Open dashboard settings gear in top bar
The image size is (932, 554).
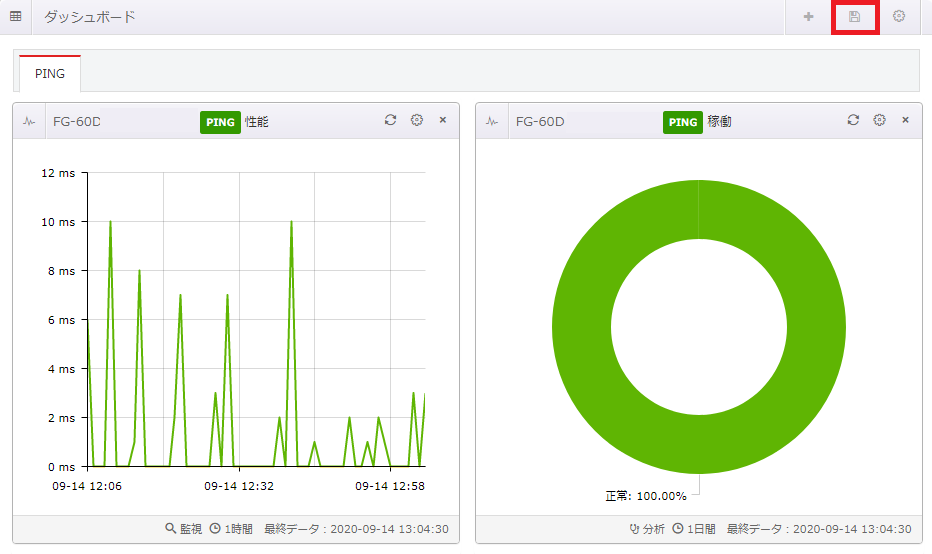(899, 16)
